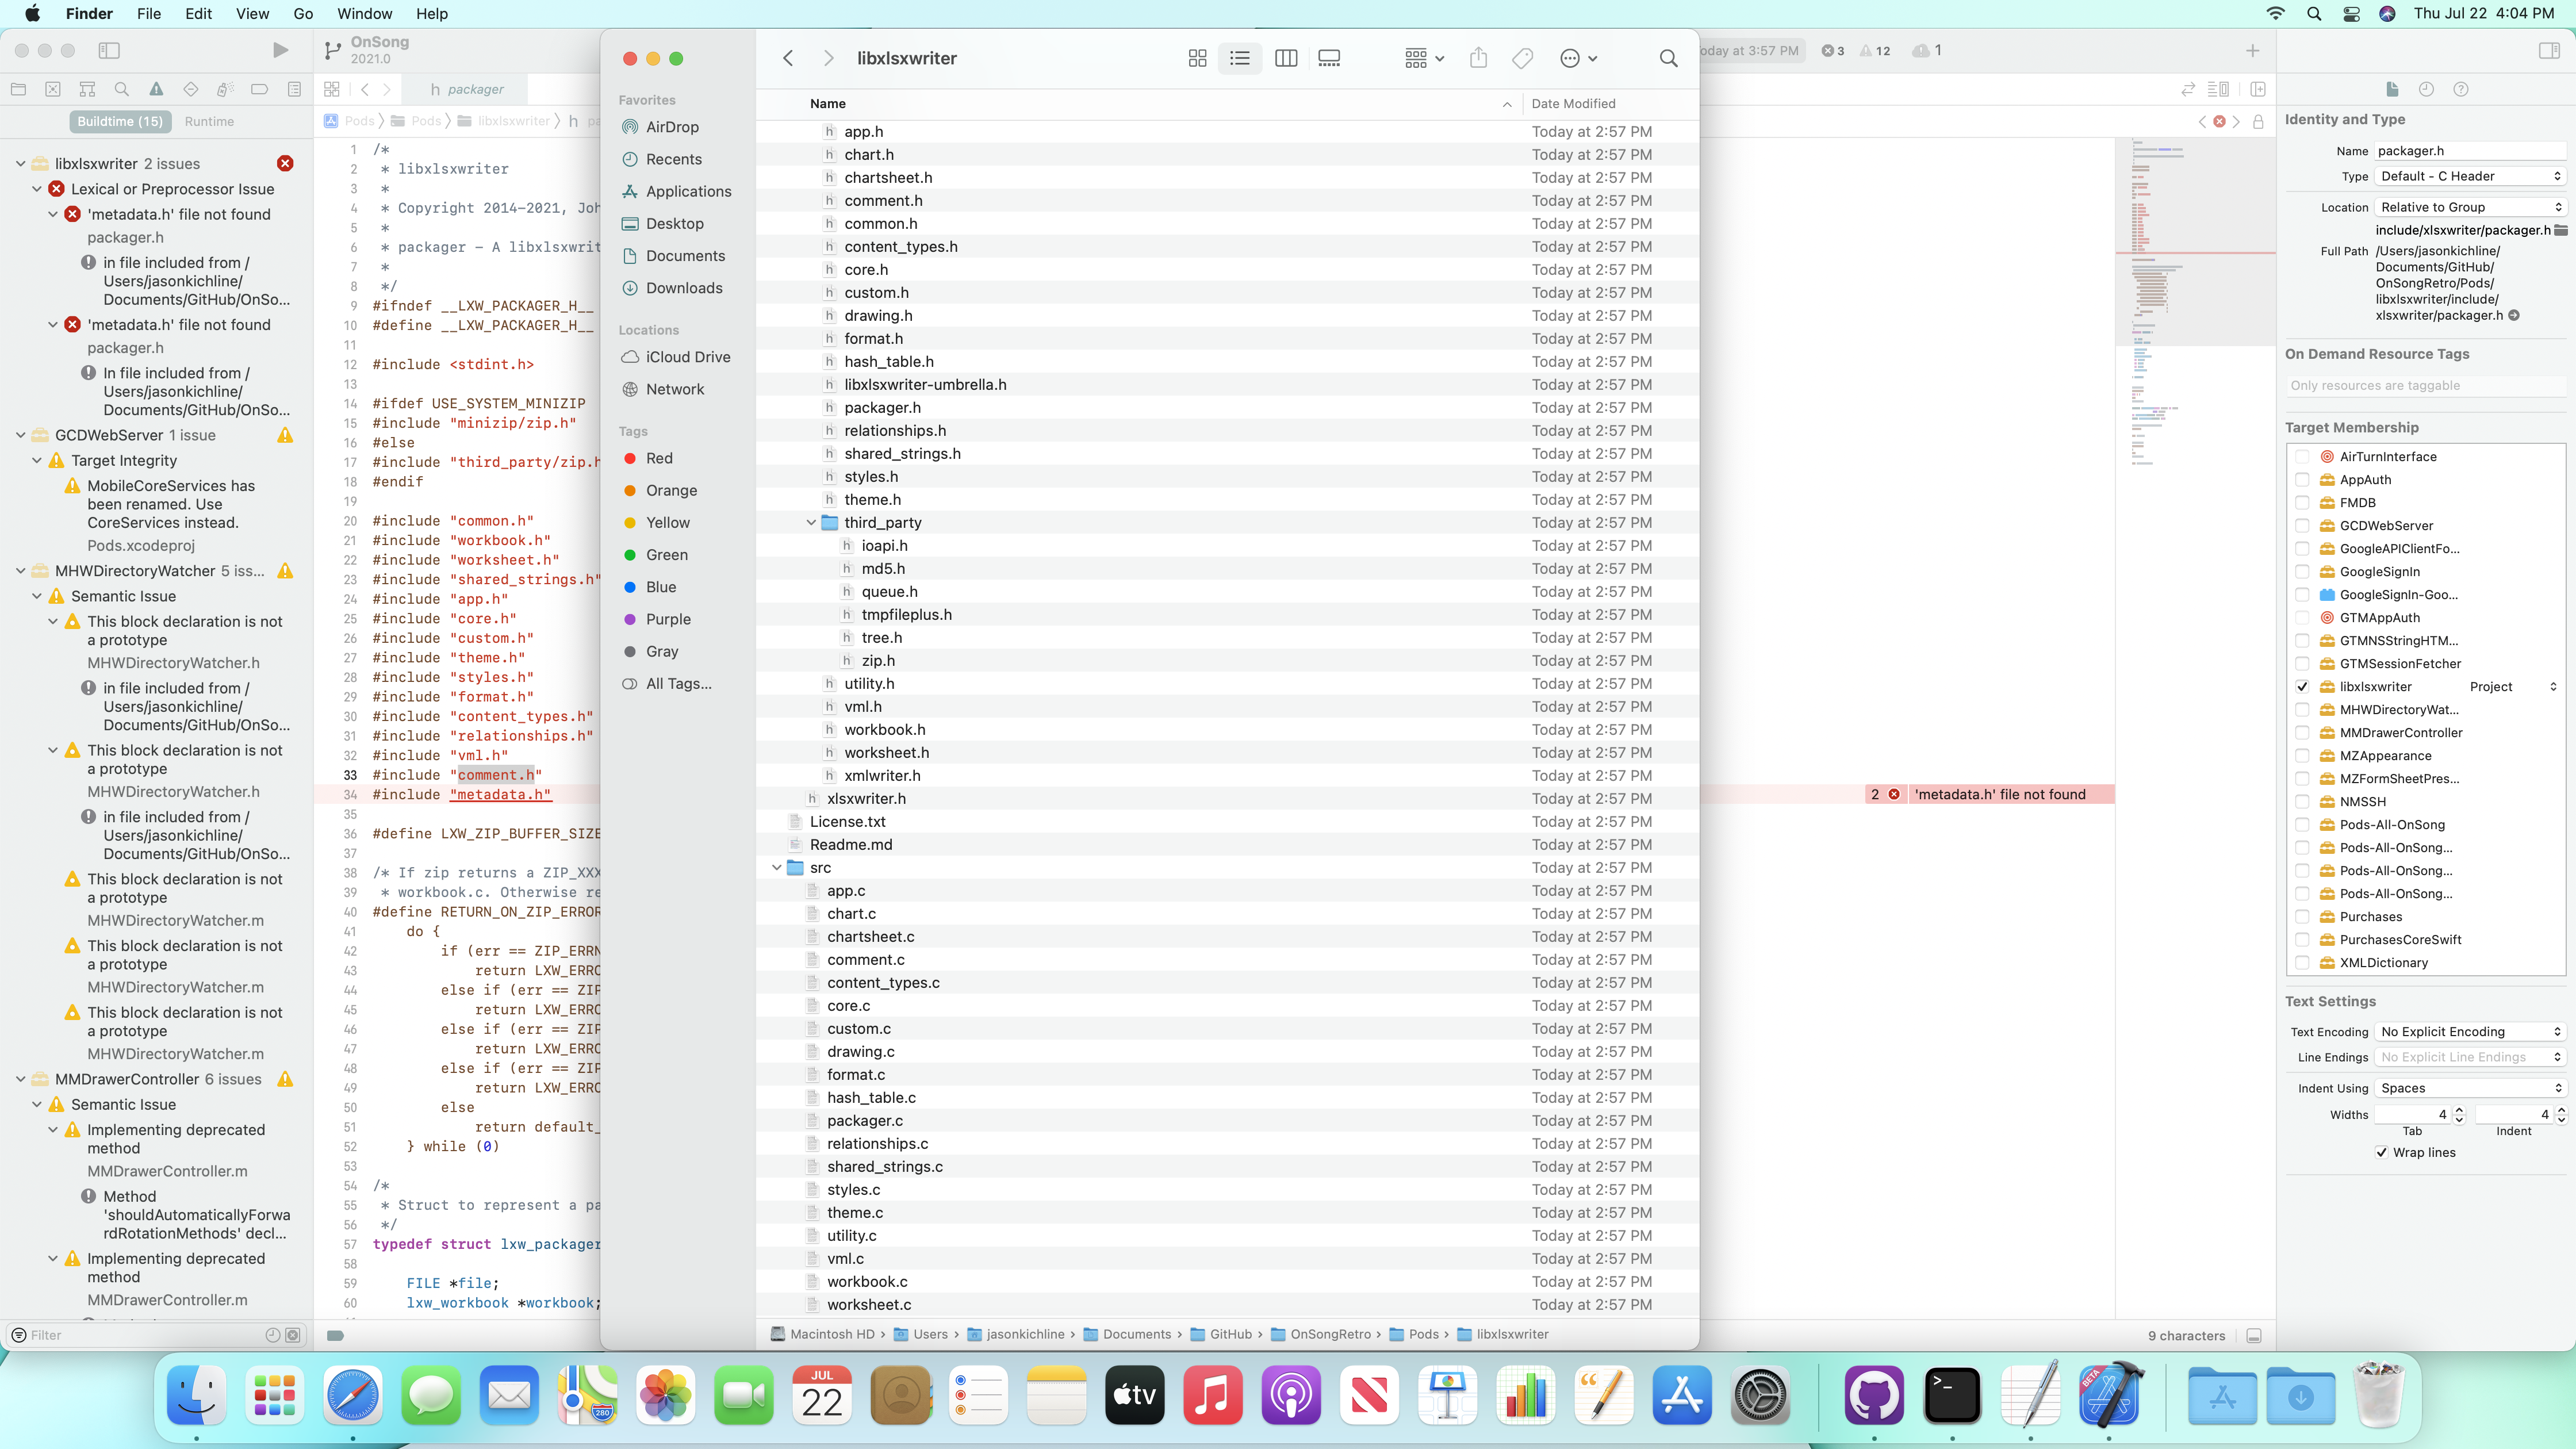The image size is (2576, 1449).
Task: Open Location dropdown Relative to Group
Action: 2469,207
